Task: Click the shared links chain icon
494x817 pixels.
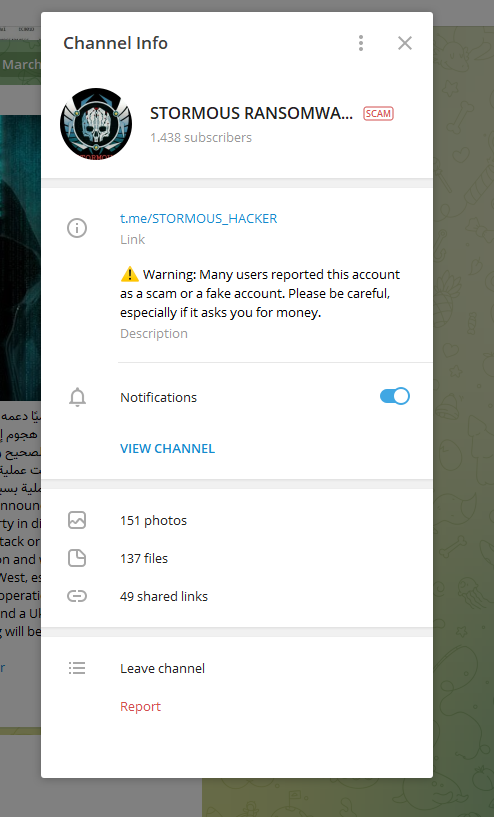Action: pos(77,596)
